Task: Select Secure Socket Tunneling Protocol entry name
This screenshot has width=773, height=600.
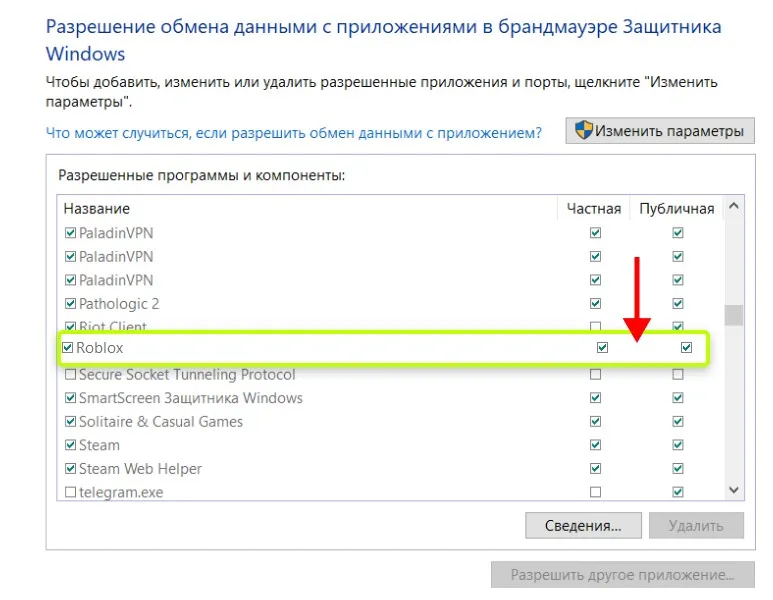Action: (187, 375)
